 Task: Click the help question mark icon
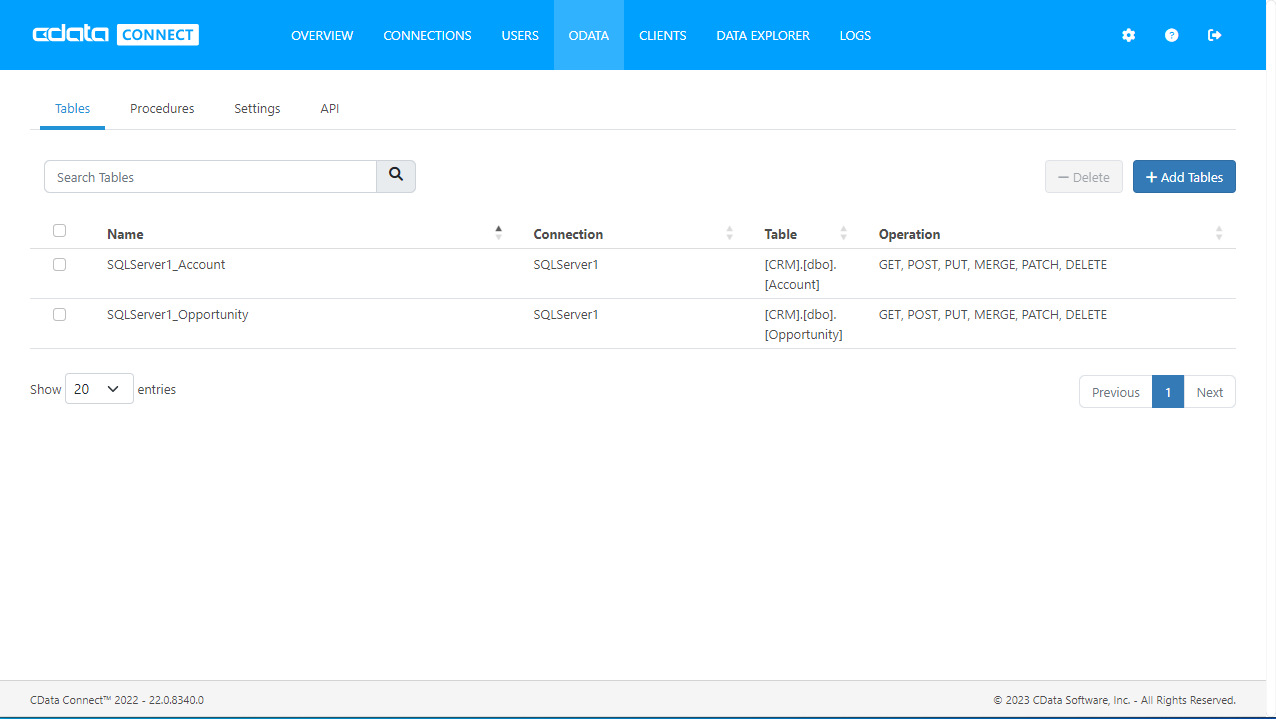tap(1171, 35)
